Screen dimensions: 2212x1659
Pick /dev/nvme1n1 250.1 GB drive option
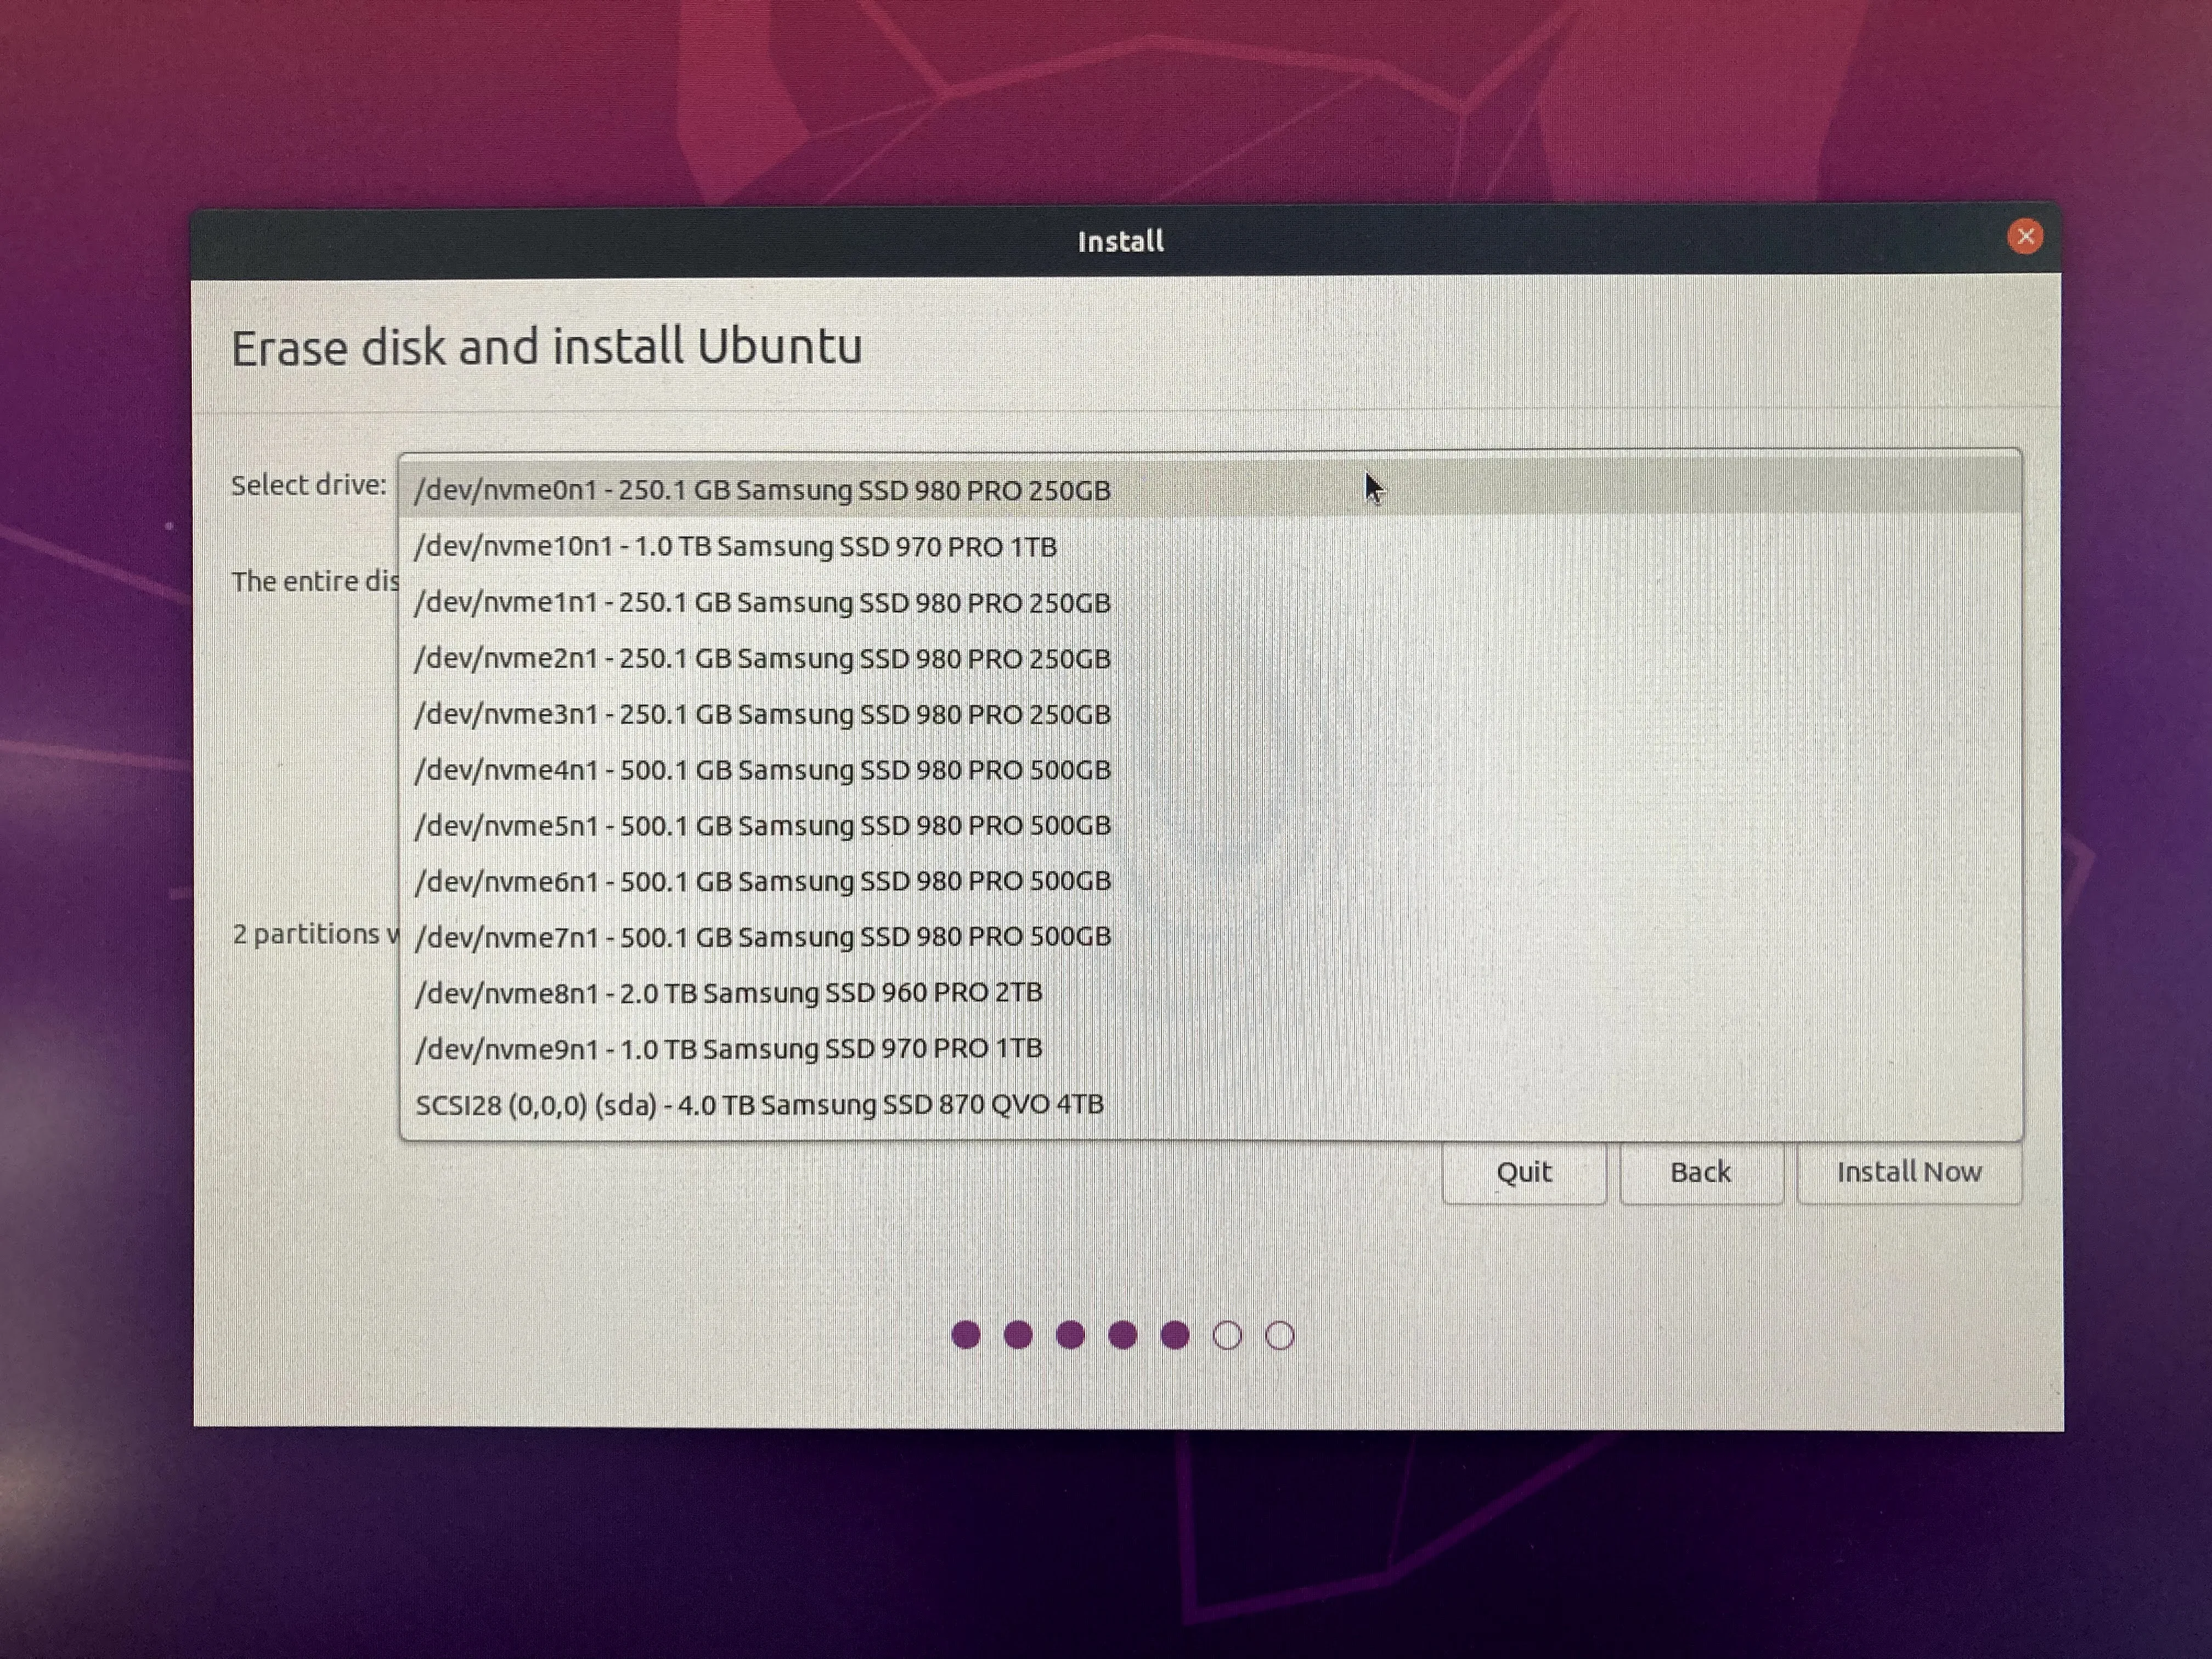(762, 603)
